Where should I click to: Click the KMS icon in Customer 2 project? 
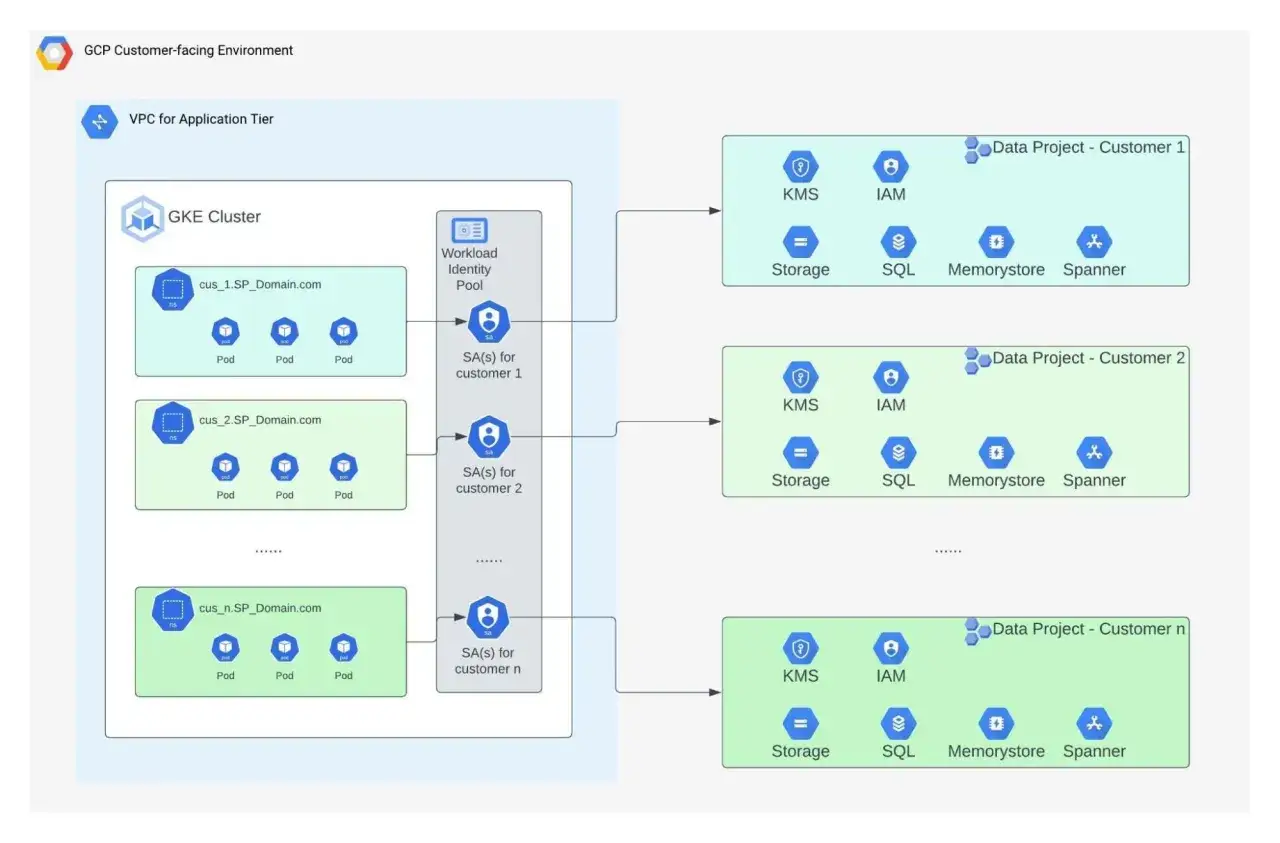800,377
